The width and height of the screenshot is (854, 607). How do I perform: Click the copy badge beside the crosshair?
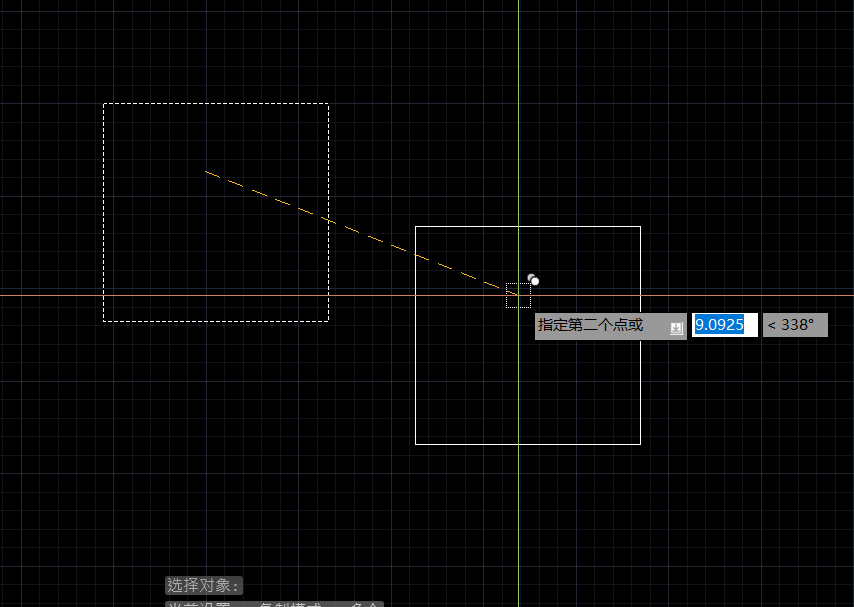pyautogui.click(x=534, y=280)
